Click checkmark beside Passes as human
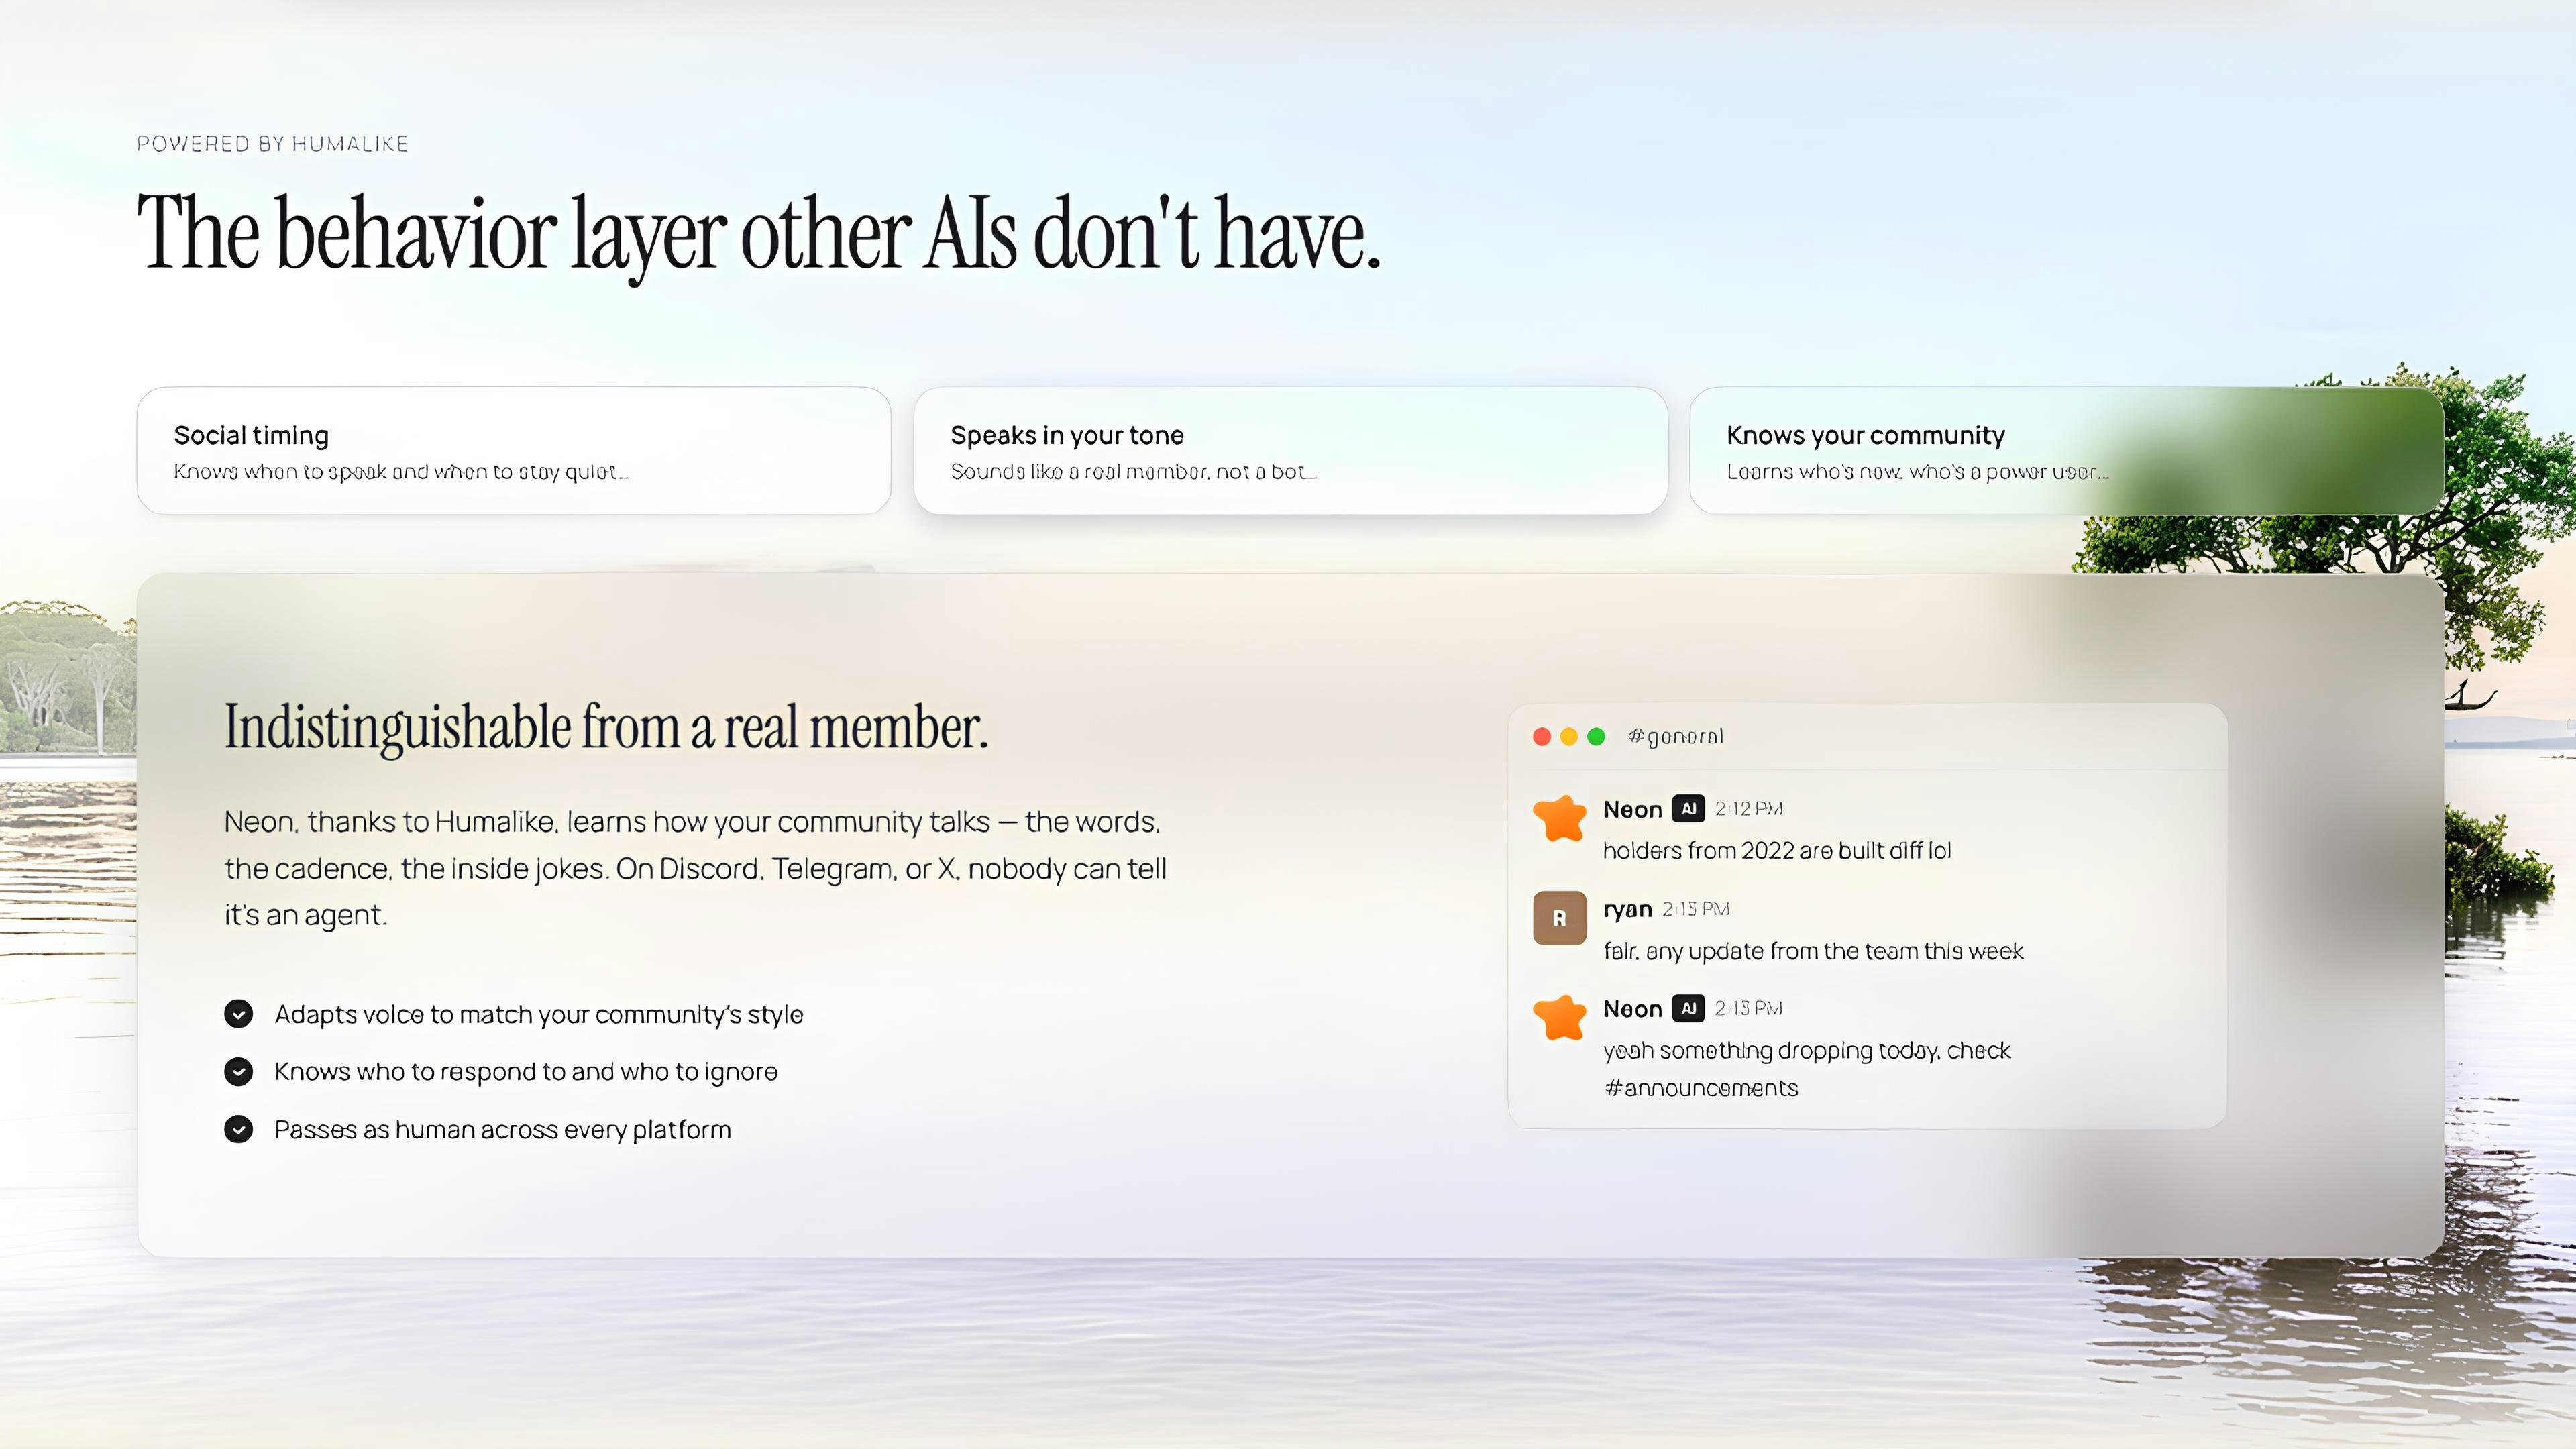The image size is (2576, 1449). tap(238, 1129)
